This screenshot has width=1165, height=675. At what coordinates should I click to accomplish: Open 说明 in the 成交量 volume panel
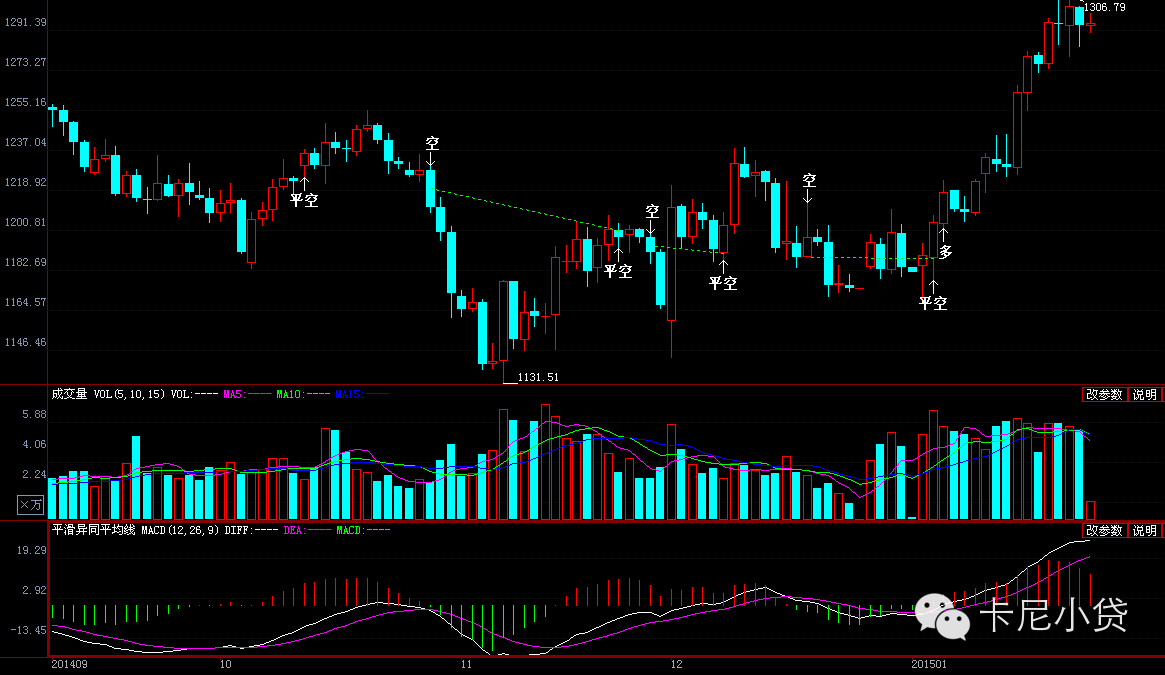click(1145, 395)
